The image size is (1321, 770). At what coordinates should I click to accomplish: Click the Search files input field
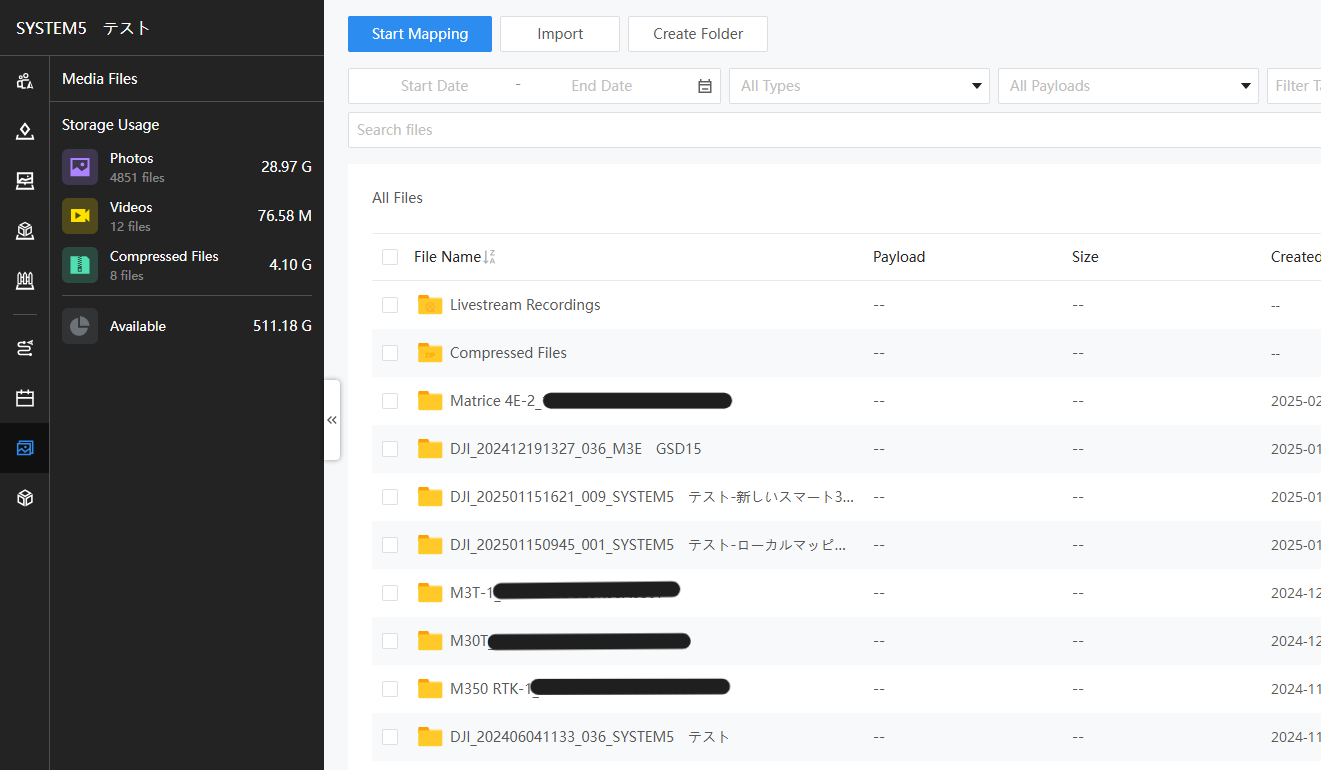click(x=830, y=130)
